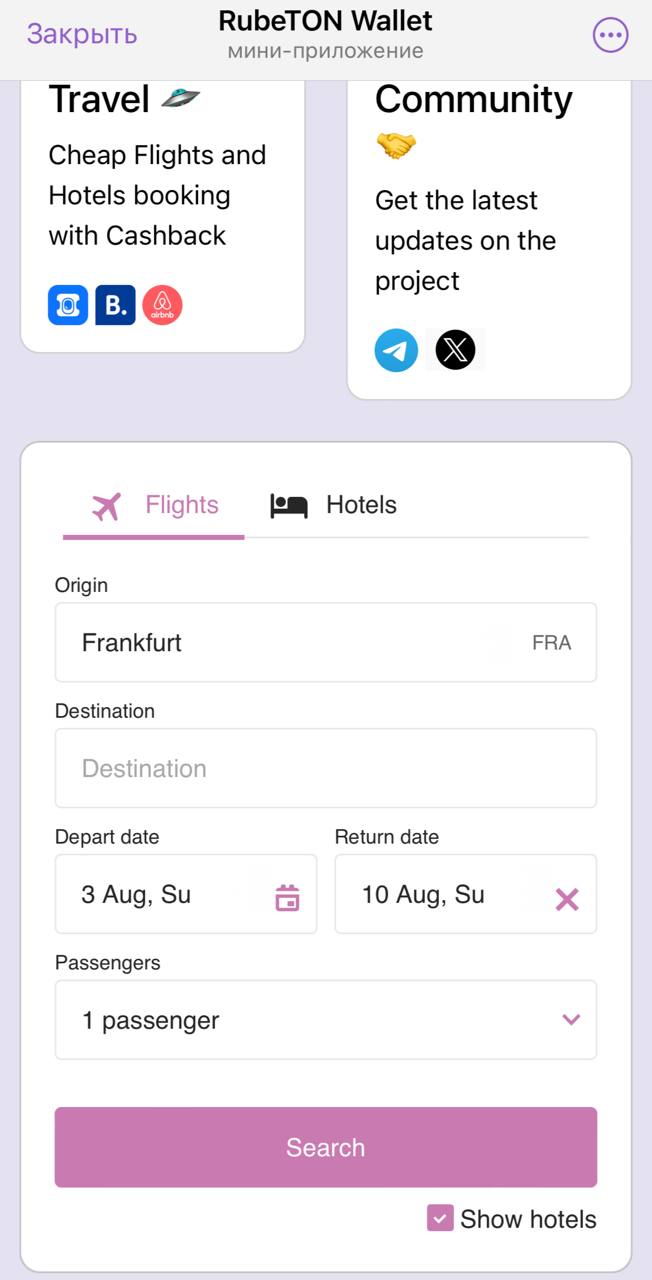Screen dimensions: 652x1280
Task: Open the Telegram icon in Community card
Action: click(x=396, y=350)
